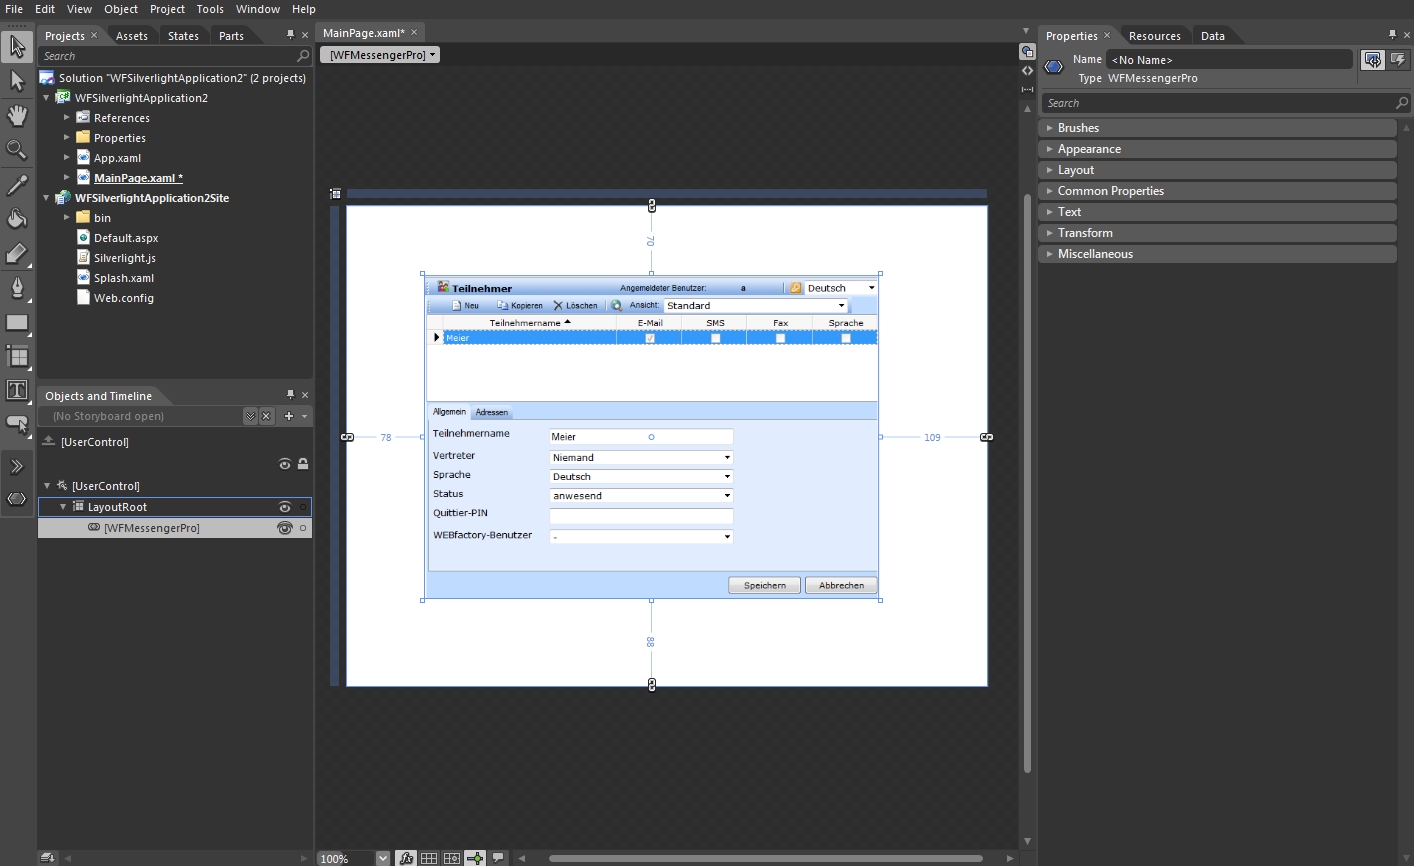
Task: Click the horizontal scrollbar below the artboard
Action: 765,858
